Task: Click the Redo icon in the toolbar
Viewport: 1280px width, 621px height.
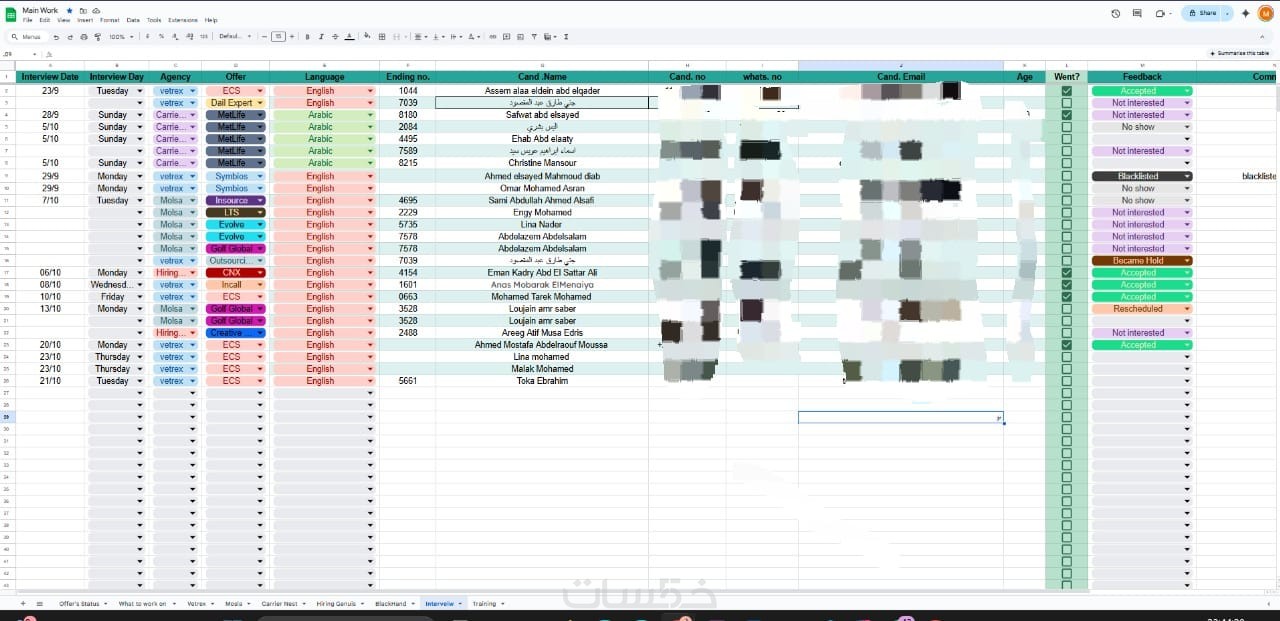Action: click(x=70, y=36)
